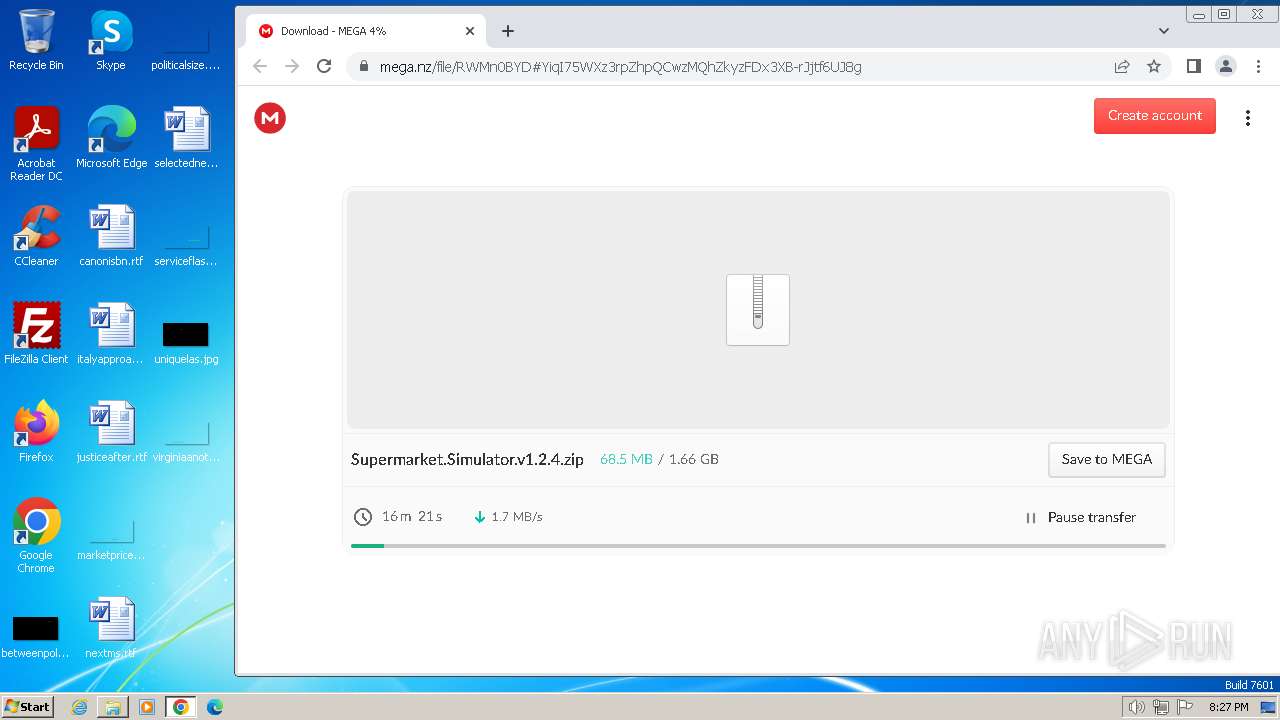Open Microsoft Edge desktop shortcut
Viewport: 1280px width, 720px height.
click(x=111, y=138)
